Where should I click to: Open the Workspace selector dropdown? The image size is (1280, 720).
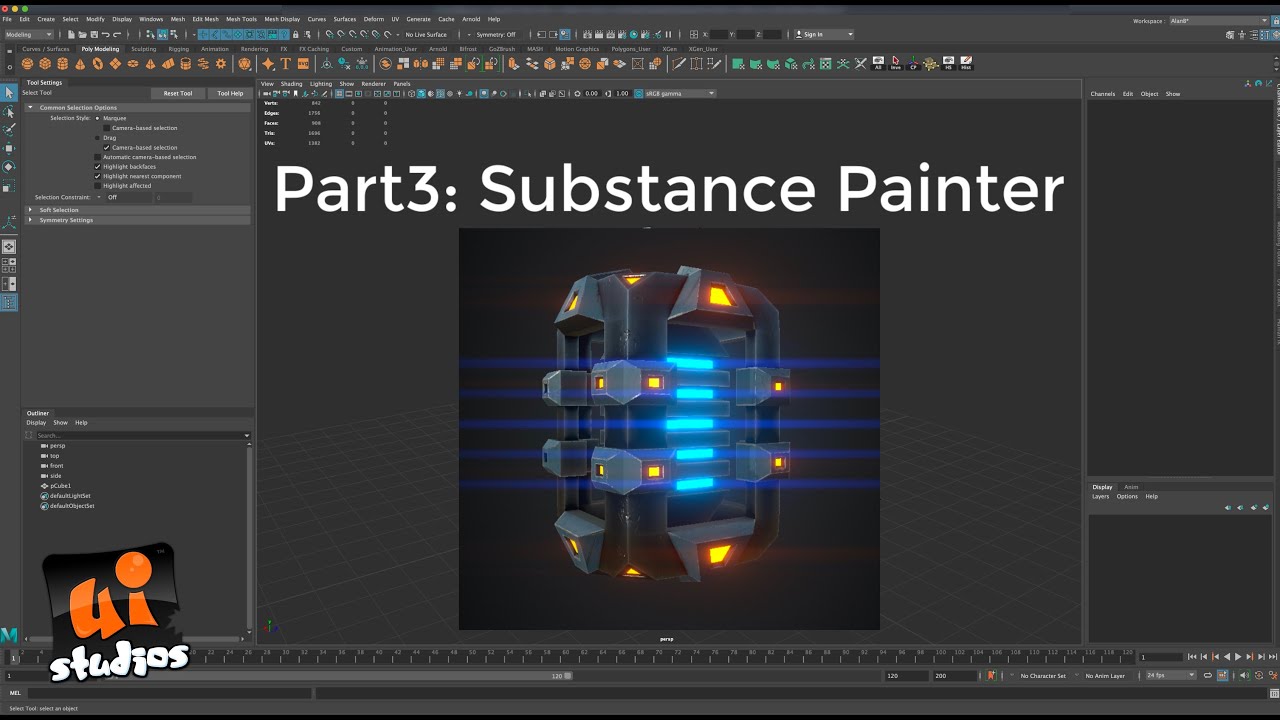tap(1220, 20)
